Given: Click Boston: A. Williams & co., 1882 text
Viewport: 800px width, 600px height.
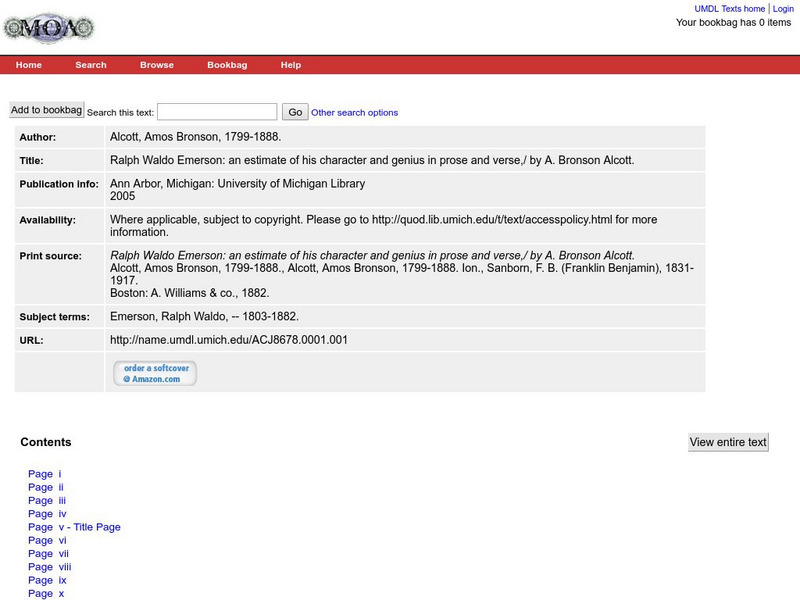Looking at the screenshot, I should pyautogui.click(x=189, y=293).
